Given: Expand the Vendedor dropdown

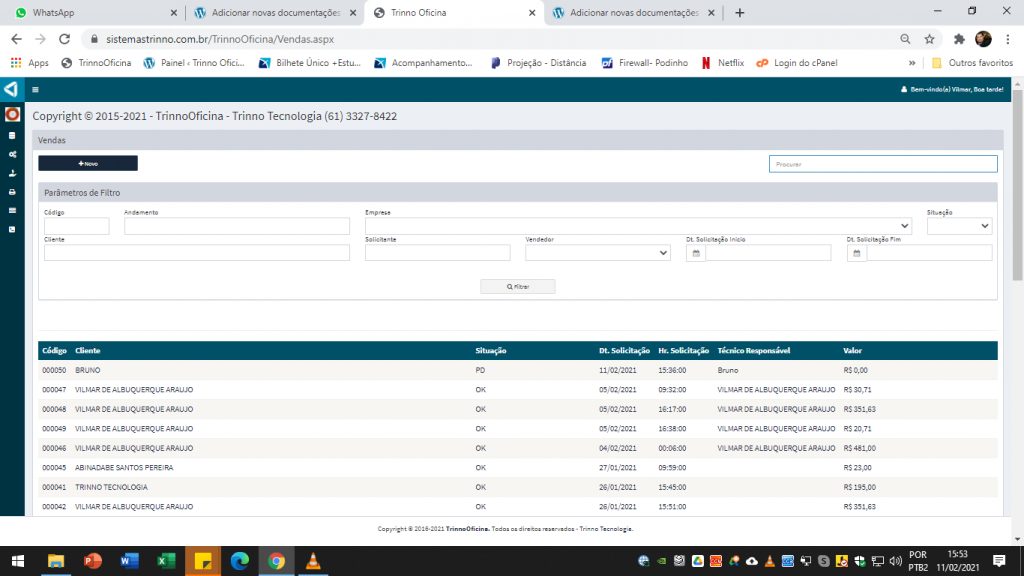Looking at the screenshot, I should click(597, 254).
